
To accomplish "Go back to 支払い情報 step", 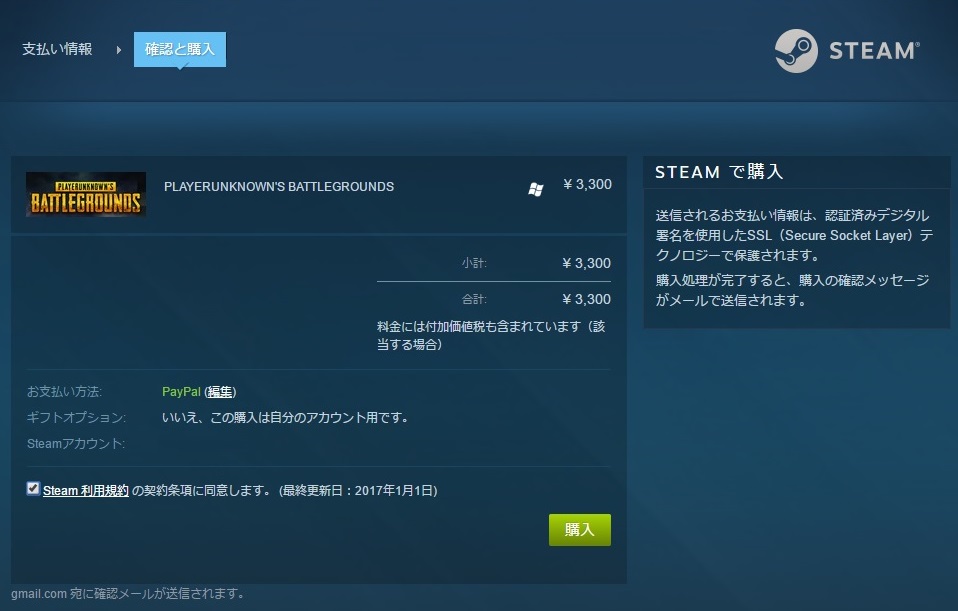I will 57,49.
